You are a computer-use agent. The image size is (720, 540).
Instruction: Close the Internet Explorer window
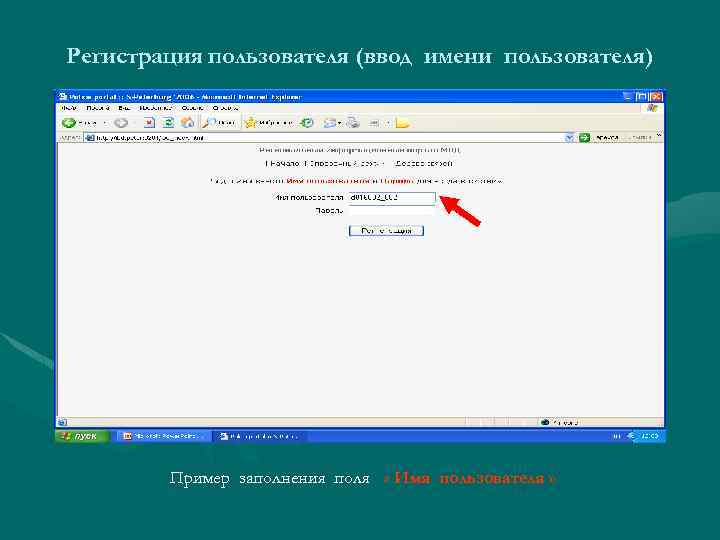[x=656, y=96]
